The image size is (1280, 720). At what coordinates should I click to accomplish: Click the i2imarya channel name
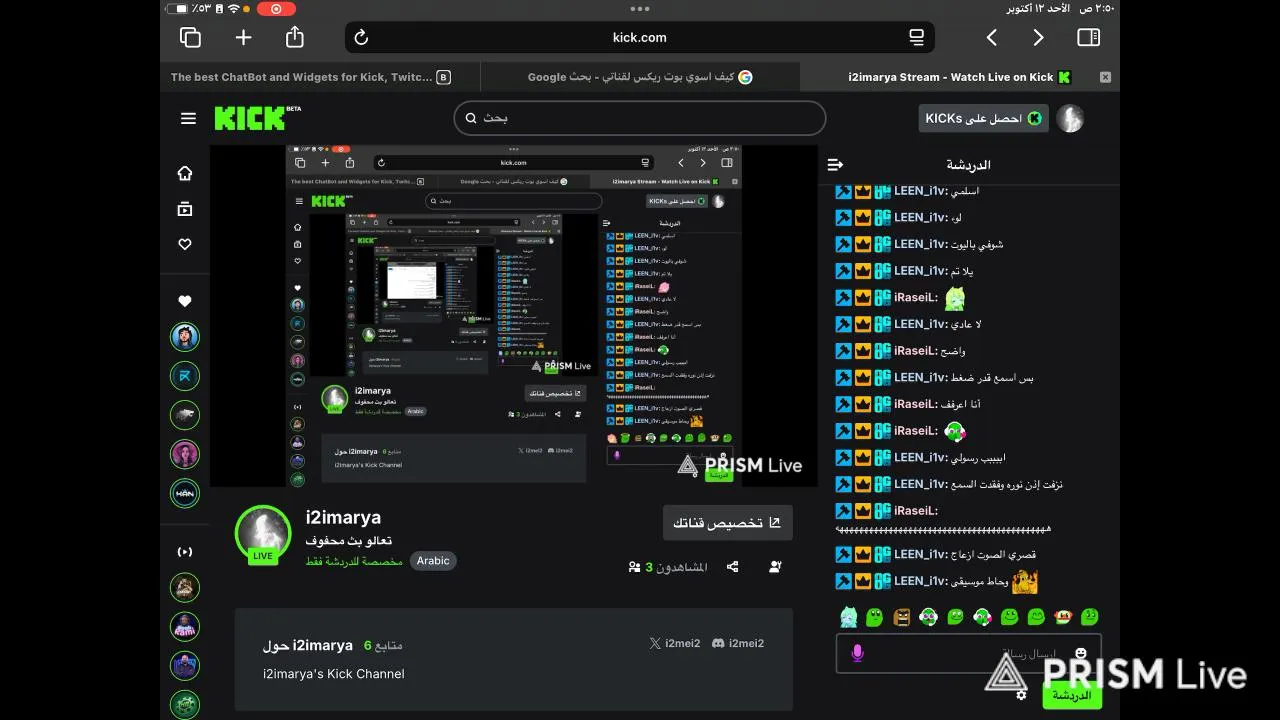[x=343, y=517]
